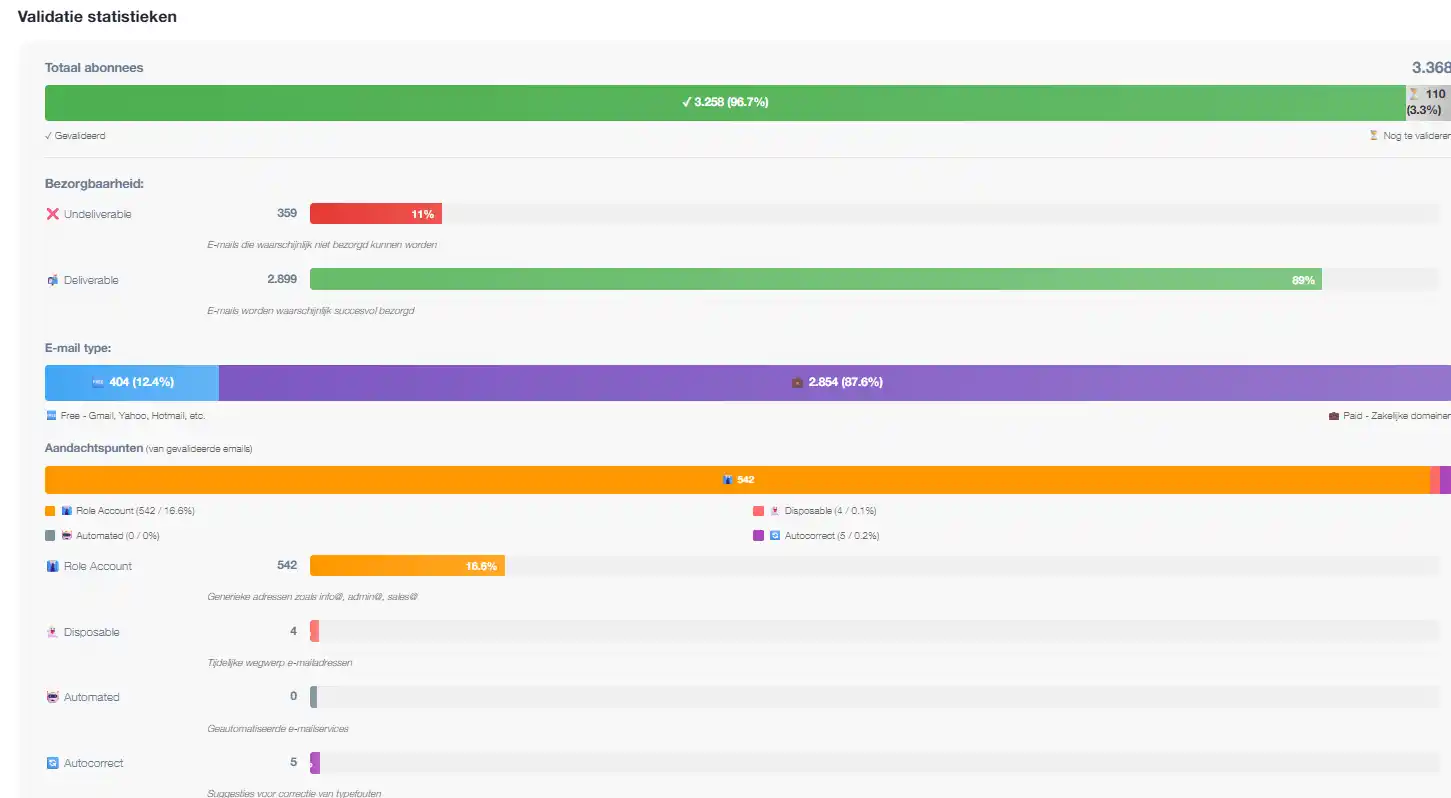Click the hourglass icon above the 110 count
The height and width of the screenshot is (798, 1451).
[x=1414, y=94]
